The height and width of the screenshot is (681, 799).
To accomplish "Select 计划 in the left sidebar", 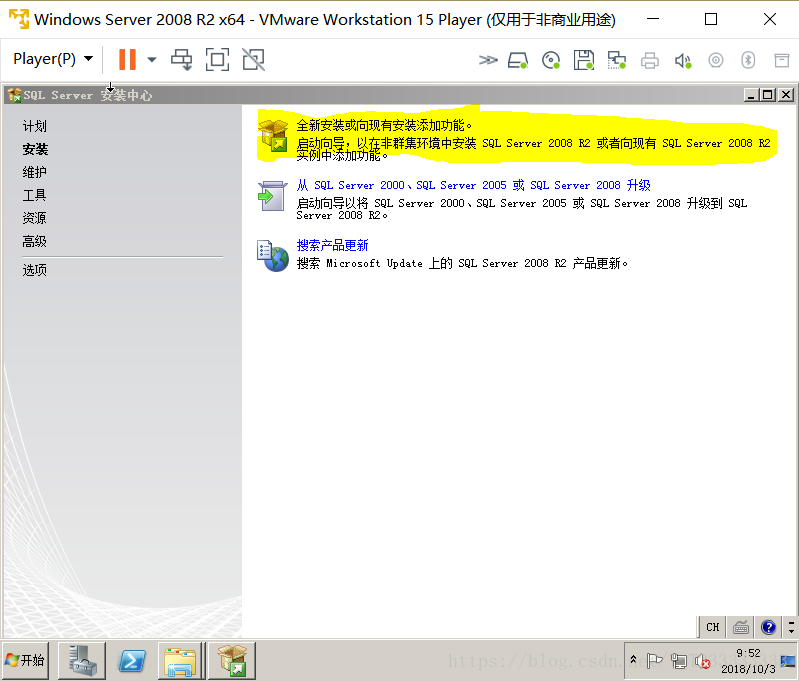I will (x=35, y=126).
